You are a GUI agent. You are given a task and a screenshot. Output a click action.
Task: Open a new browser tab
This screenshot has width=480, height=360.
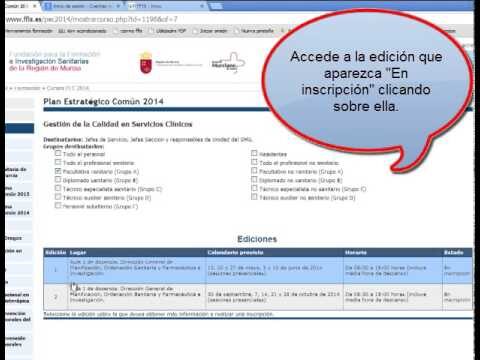(x=217, y=6)
